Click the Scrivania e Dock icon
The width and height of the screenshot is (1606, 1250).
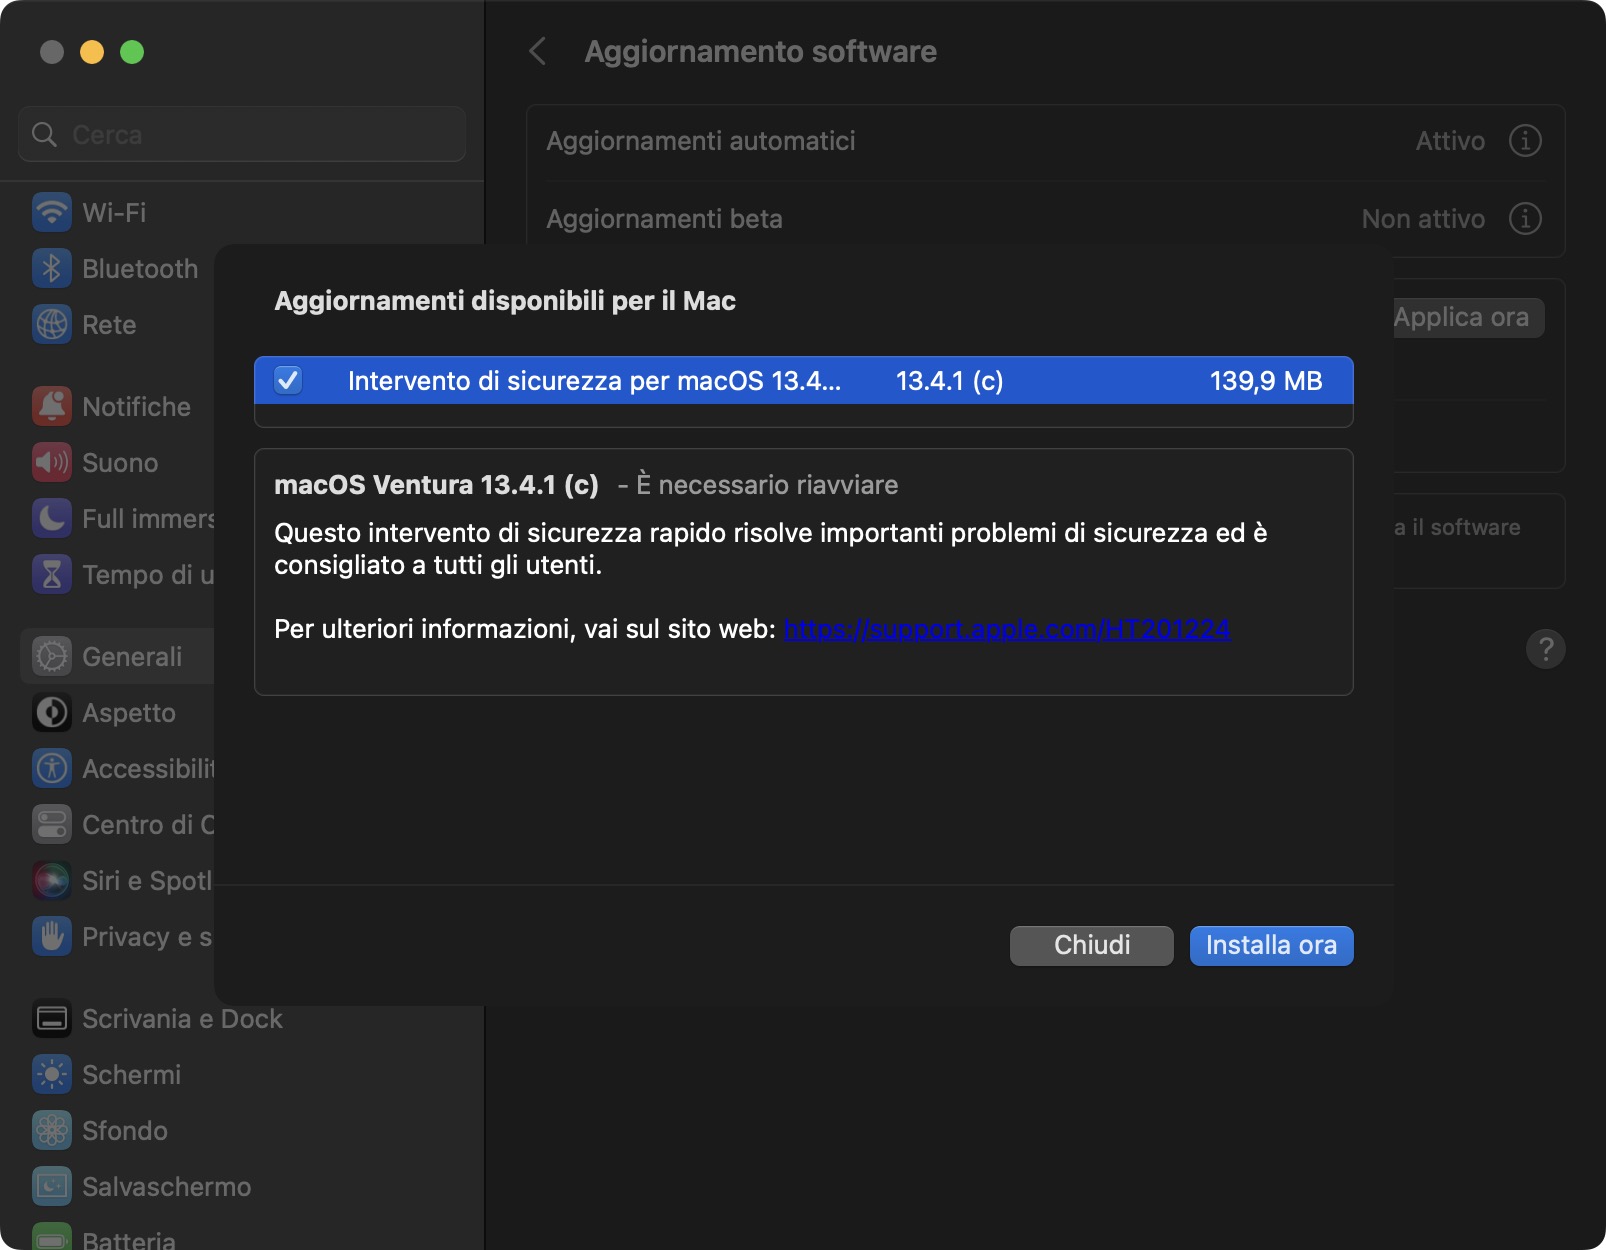(x=52, y=1018)
